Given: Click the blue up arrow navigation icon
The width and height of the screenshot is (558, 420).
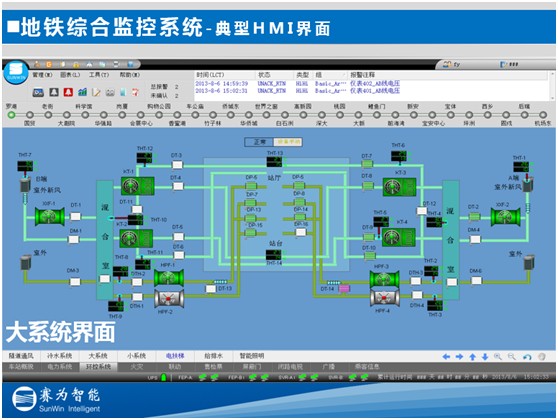Looking at the screenshot, I should [x=472, y=357].
